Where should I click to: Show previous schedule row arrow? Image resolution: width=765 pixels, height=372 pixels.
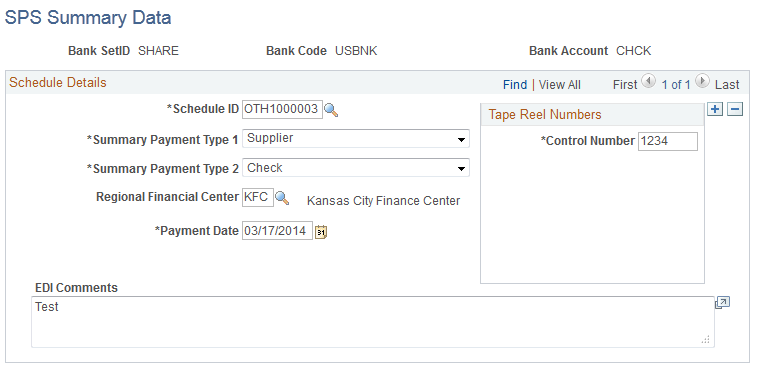[648, 82]
